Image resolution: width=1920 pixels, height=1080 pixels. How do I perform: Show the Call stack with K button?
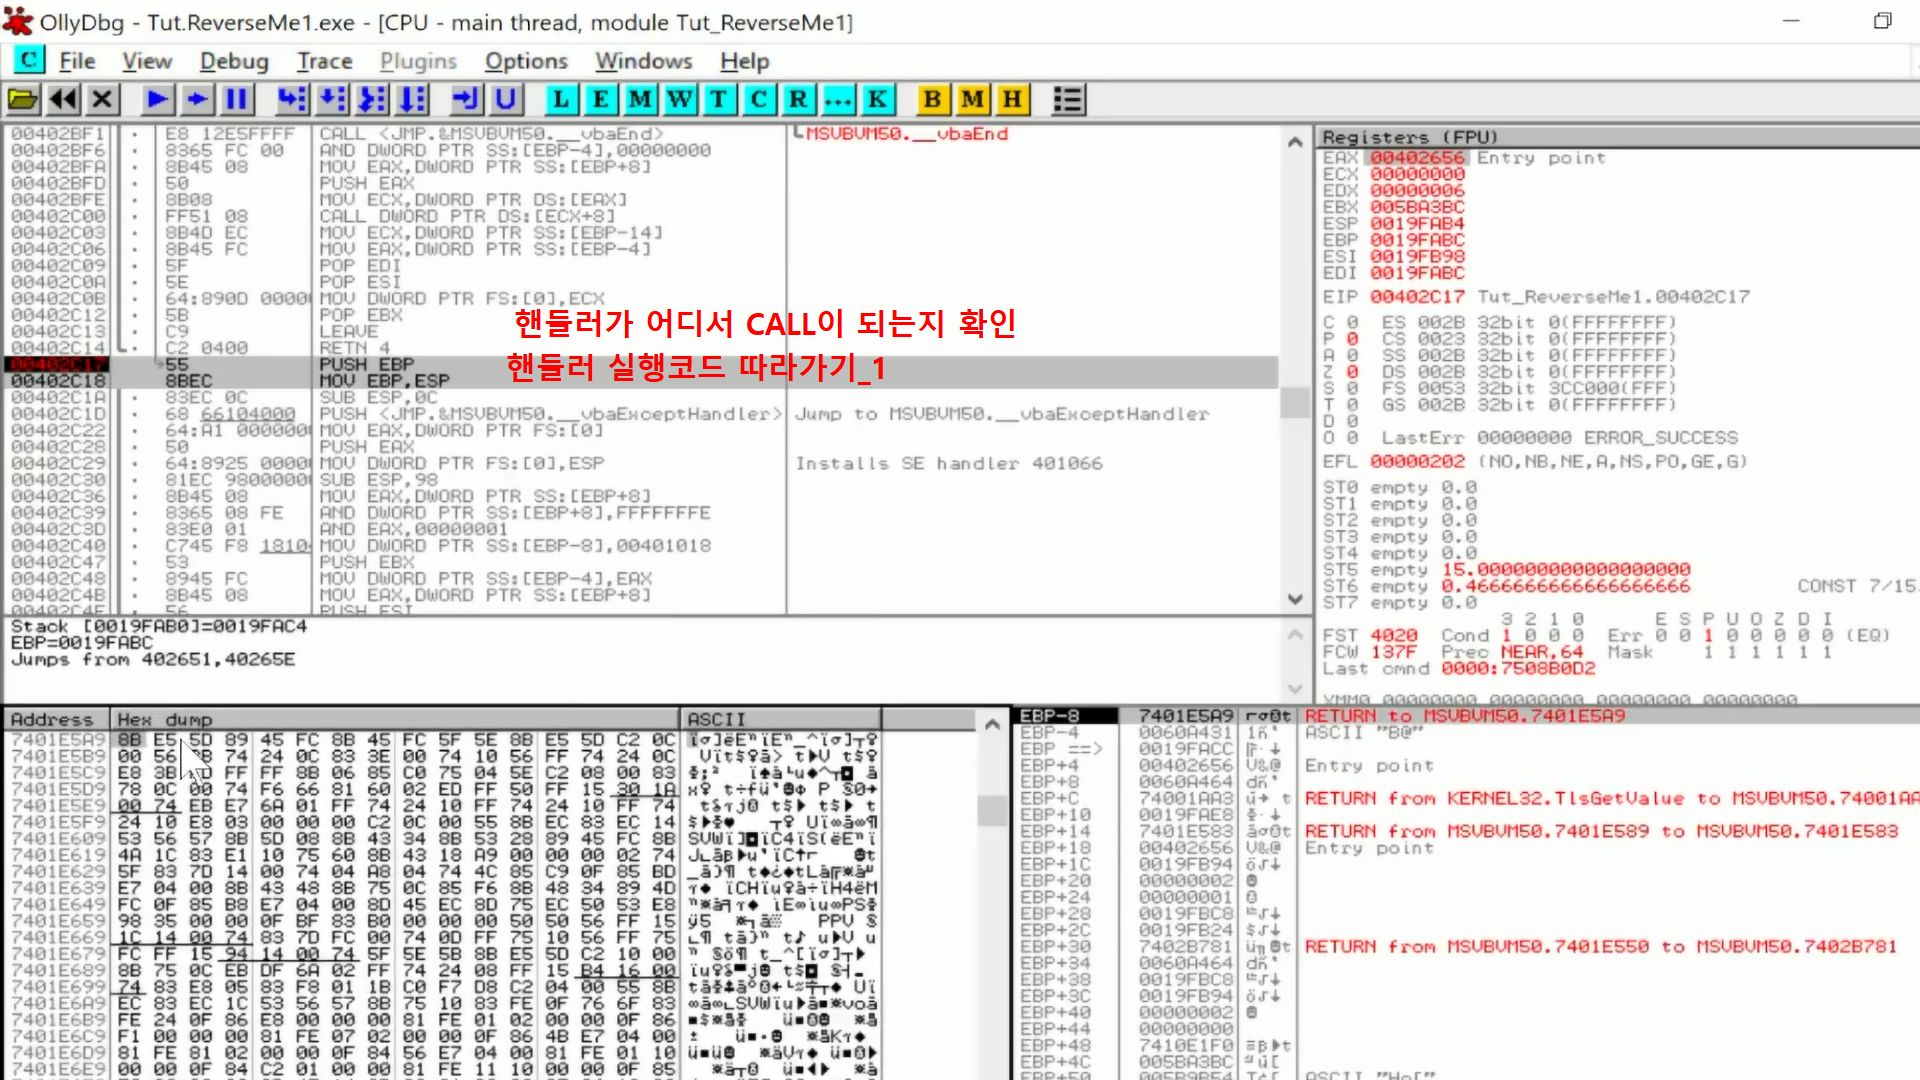877,99
